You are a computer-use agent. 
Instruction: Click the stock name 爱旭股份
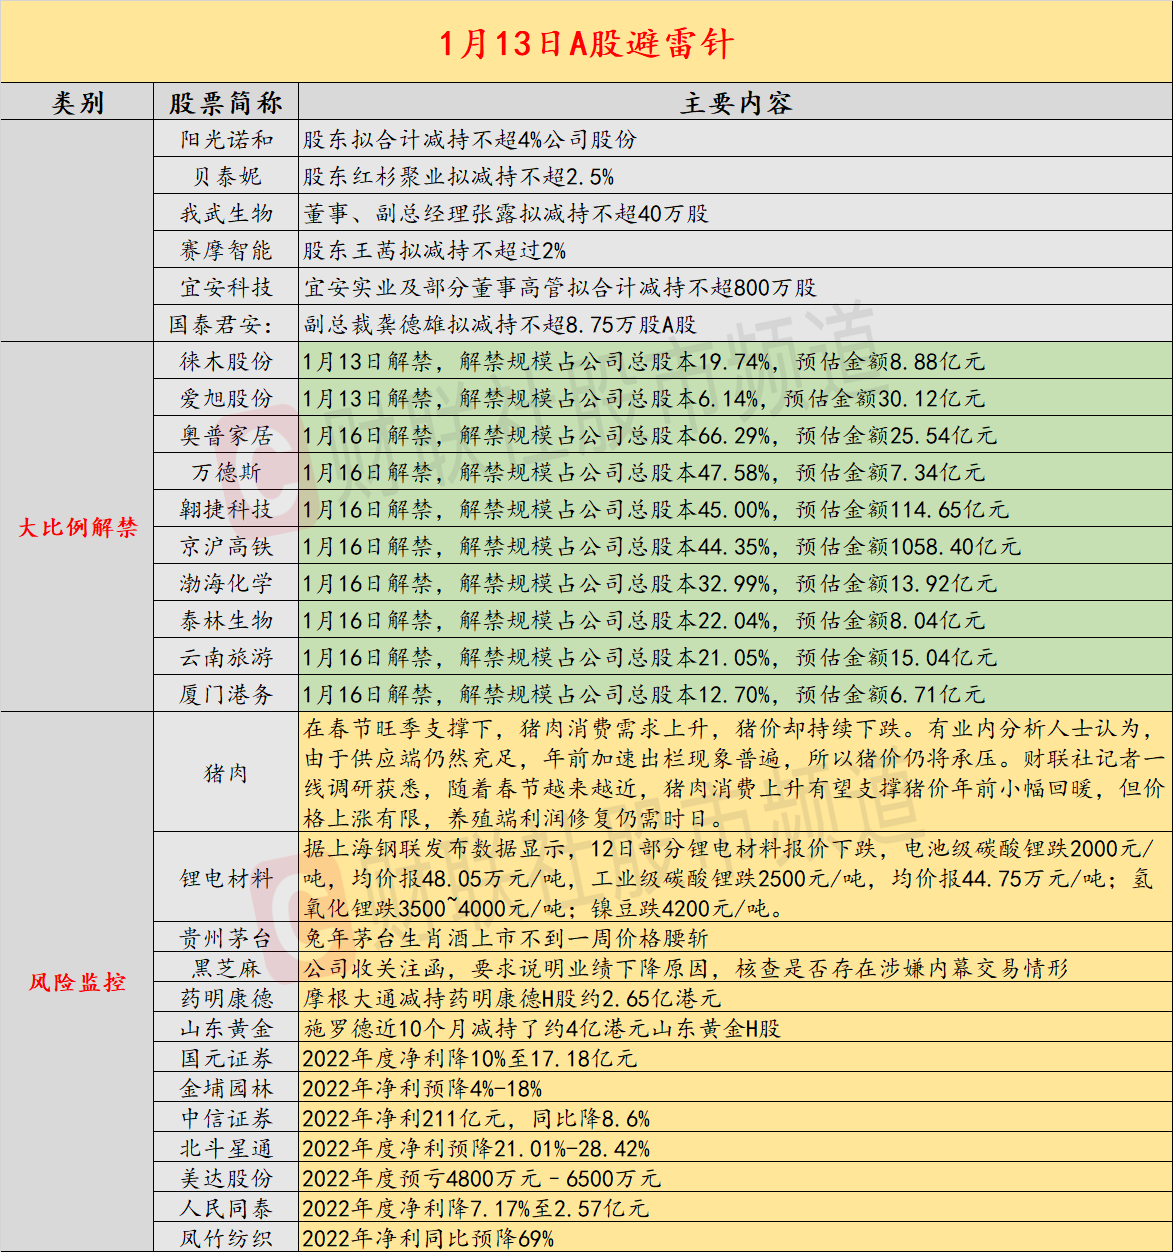226,398
